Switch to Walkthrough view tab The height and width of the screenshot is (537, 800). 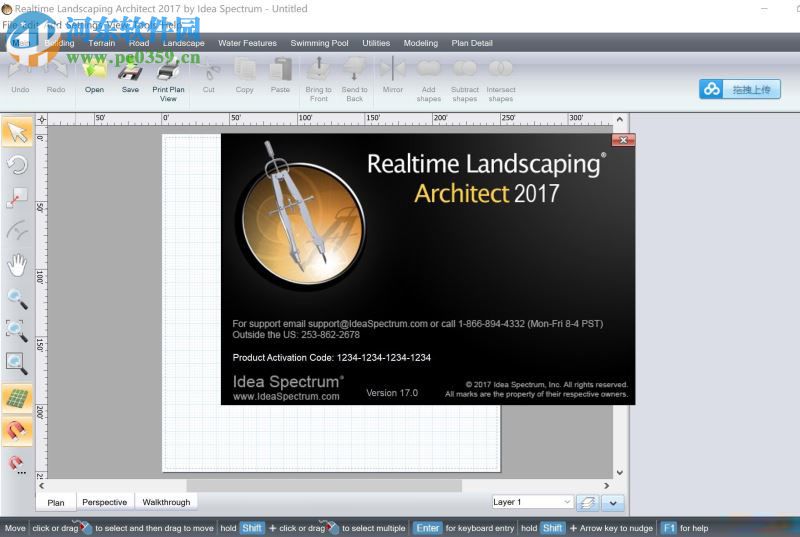pos(166,502)
